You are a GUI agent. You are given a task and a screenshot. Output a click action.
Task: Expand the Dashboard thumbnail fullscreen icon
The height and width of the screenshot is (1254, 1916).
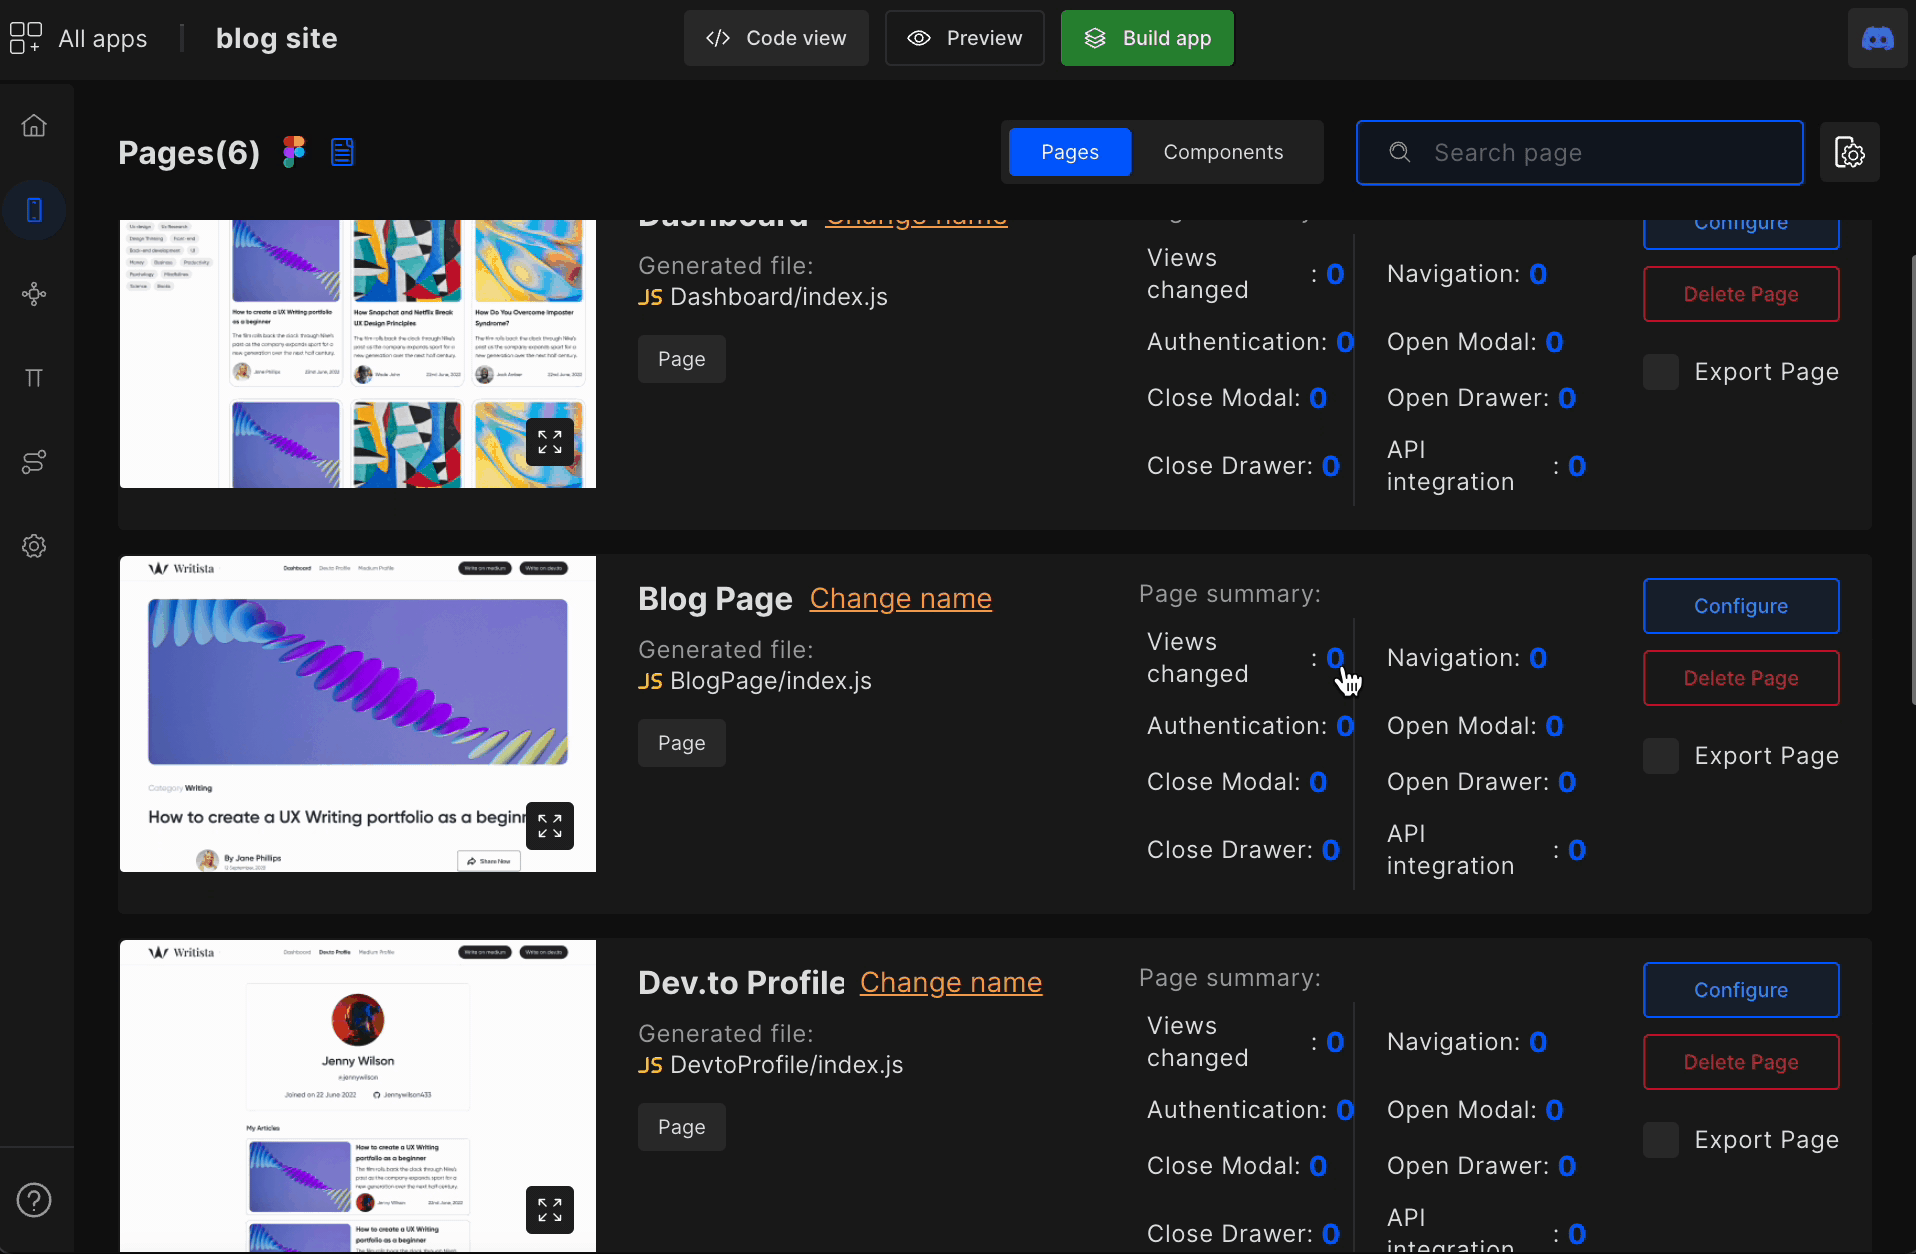pos(550,442)
